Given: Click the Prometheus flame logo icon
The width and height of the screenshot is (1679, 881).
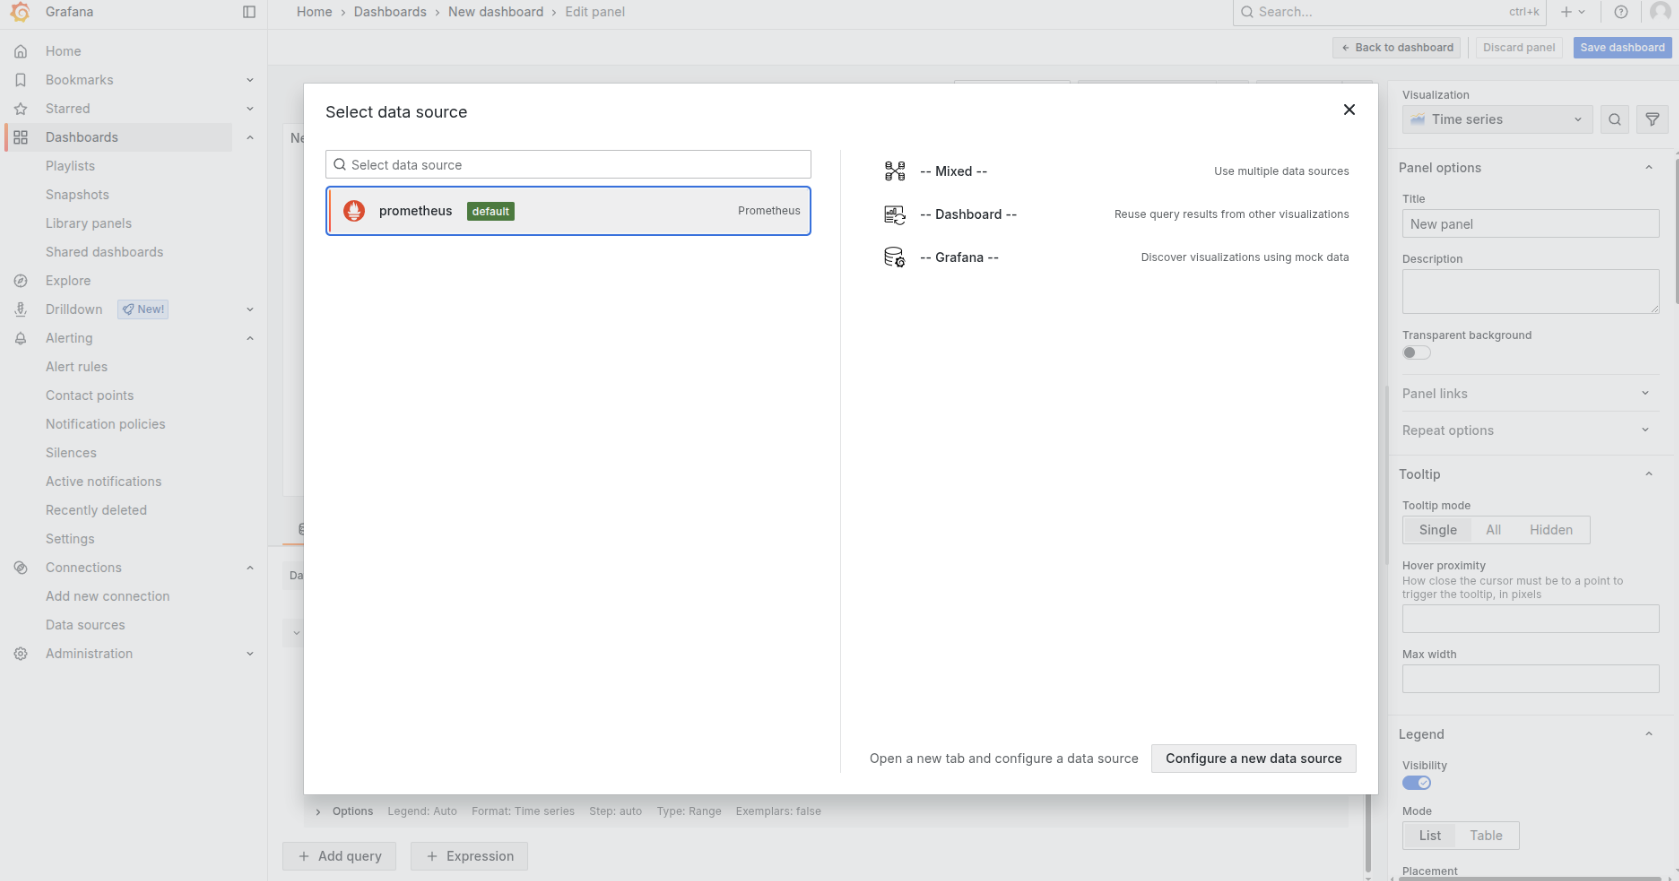Looking at the screenshot, I should tap(354, 211).
